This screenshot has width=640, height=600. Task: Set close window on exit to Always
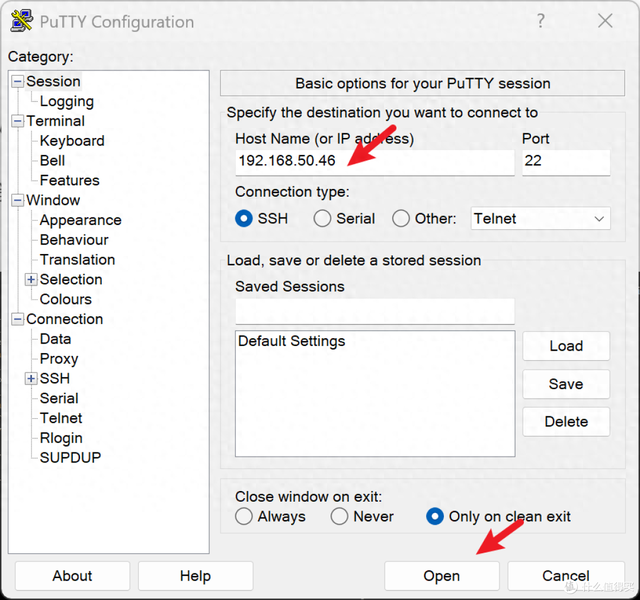click(x=244, y=517)
